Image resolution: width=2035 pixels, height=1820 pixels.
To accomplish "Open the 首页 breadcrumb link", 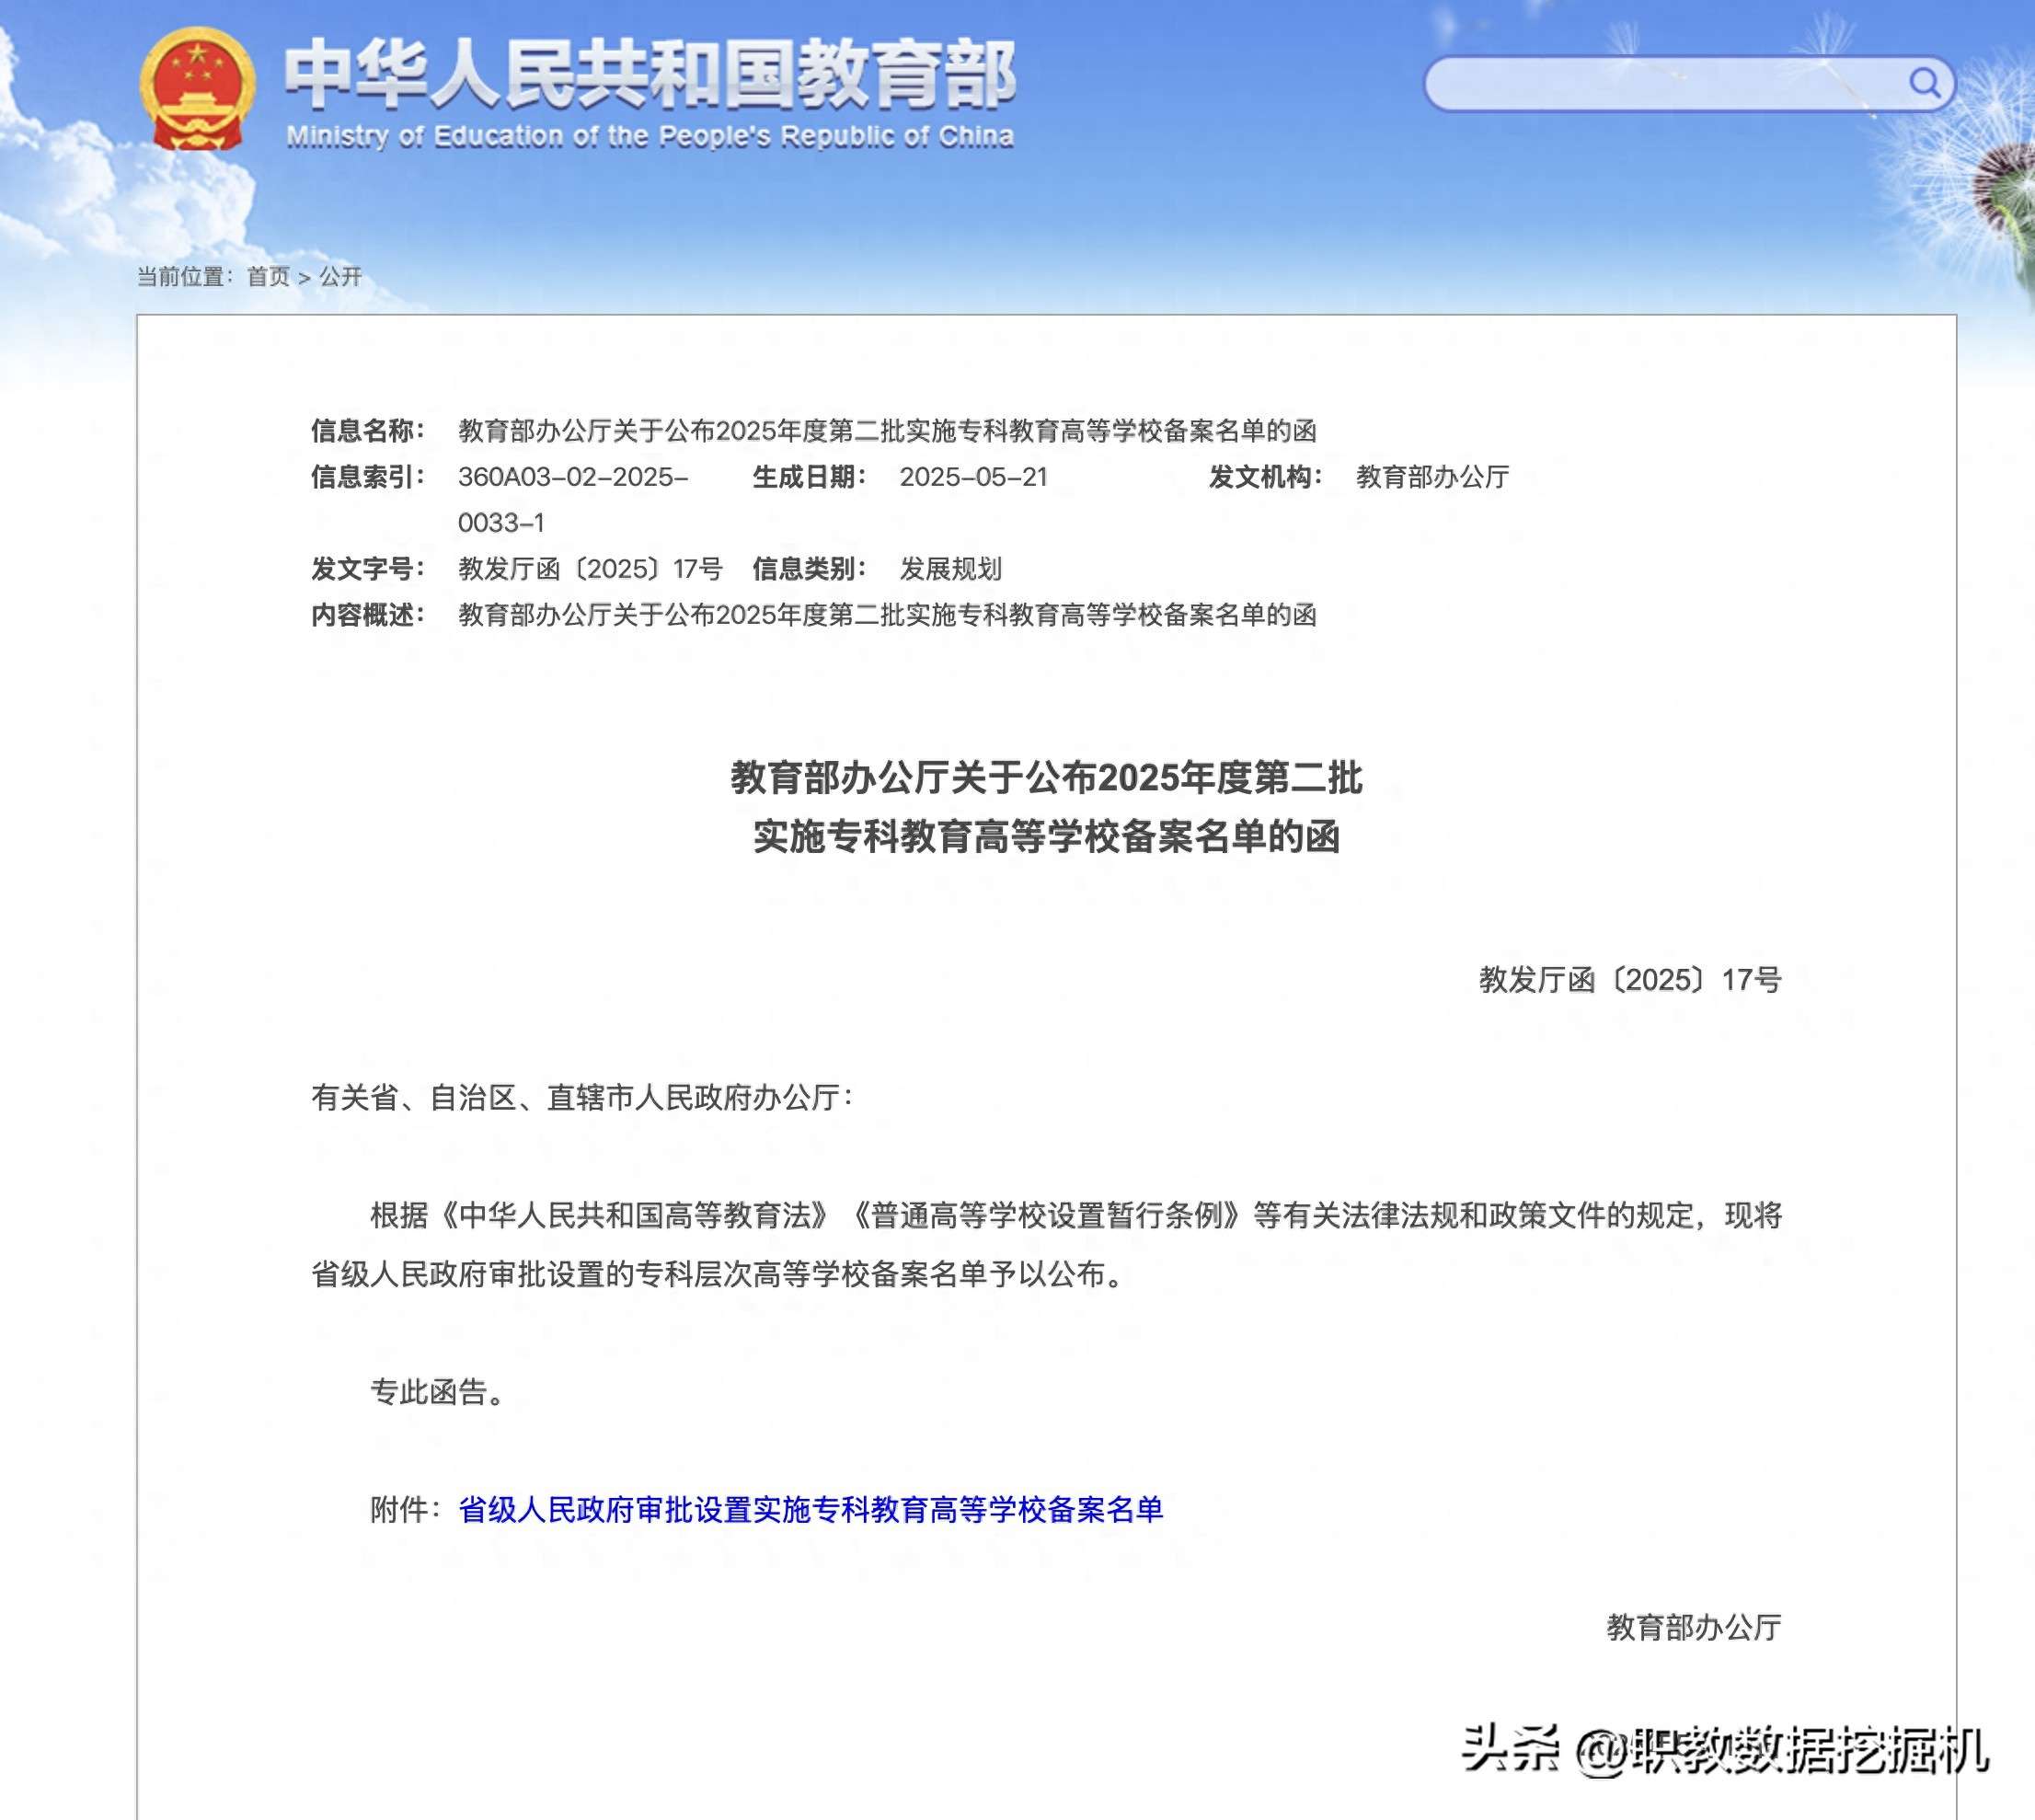I will 268,277.
